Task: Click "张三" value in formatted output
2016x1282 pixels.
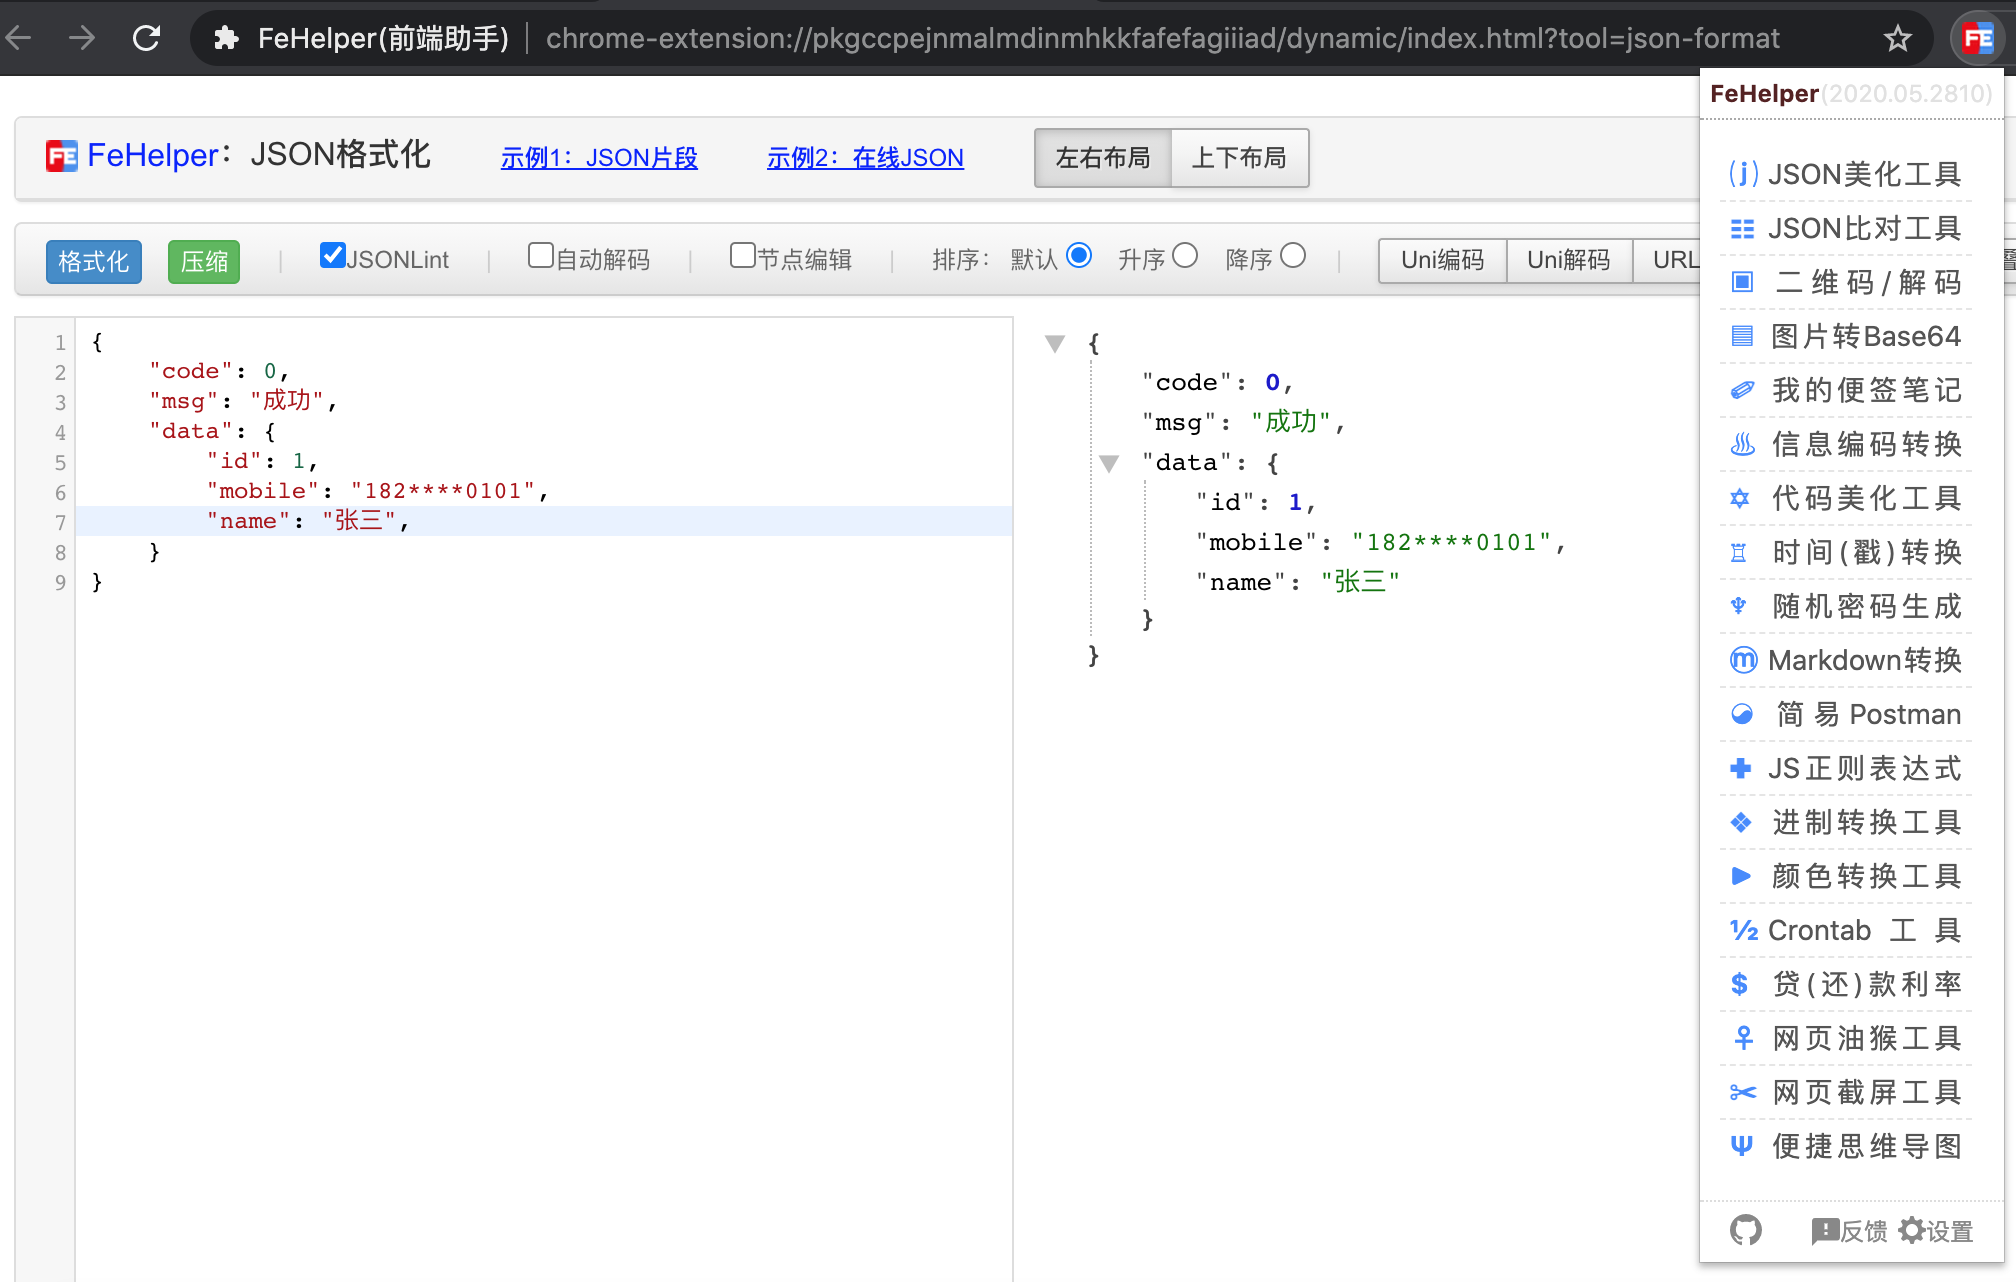Action: pyautogui.click(x=1360, y=582)
